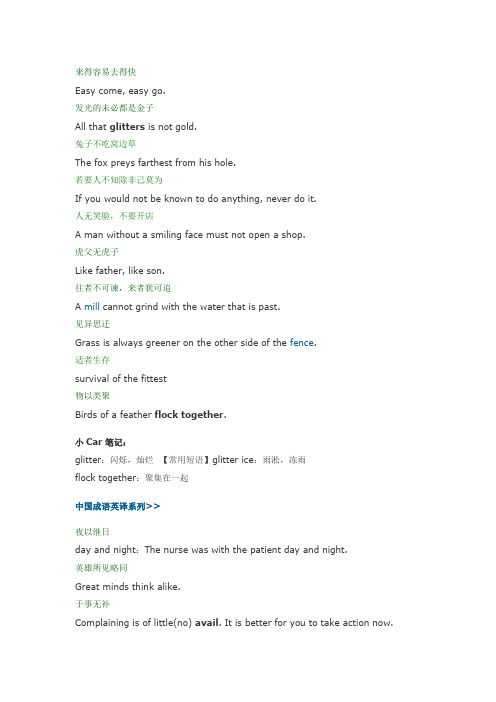Click the green heading 虎父无虎子
The width and height of the screenshot is (496, 702).
pyautogui.click(x=97, y=252)
